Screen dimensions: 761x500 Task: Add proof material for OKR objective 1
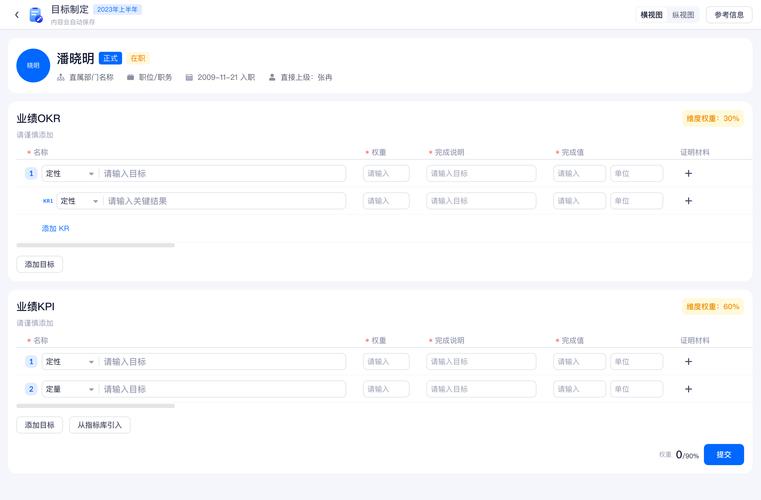click(688, 173)
